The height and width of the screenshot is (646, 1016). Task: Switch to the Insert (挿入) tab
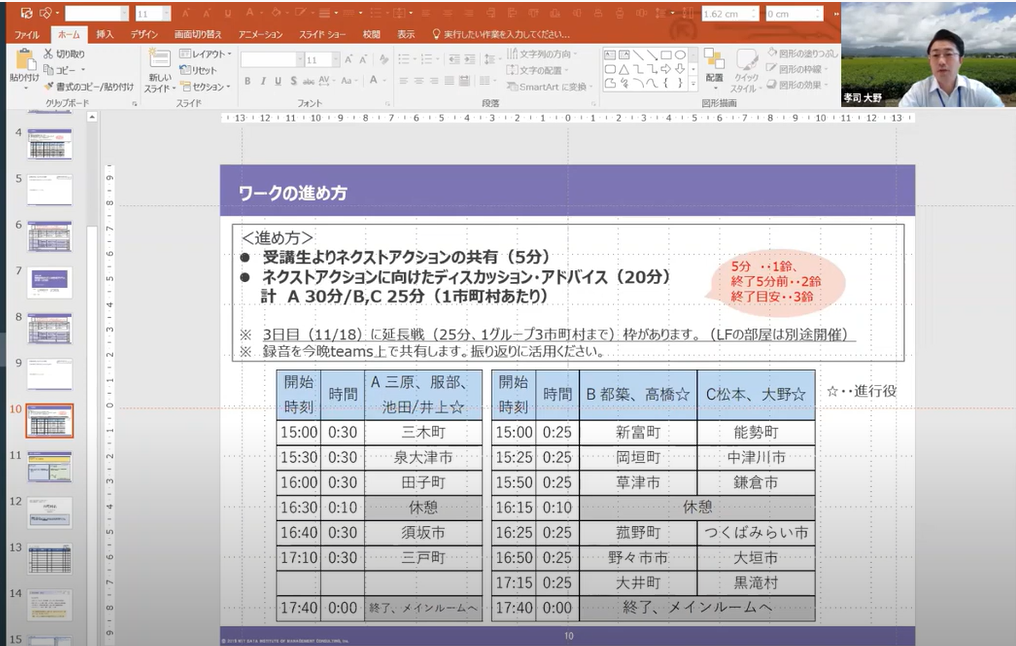(105, 34)
